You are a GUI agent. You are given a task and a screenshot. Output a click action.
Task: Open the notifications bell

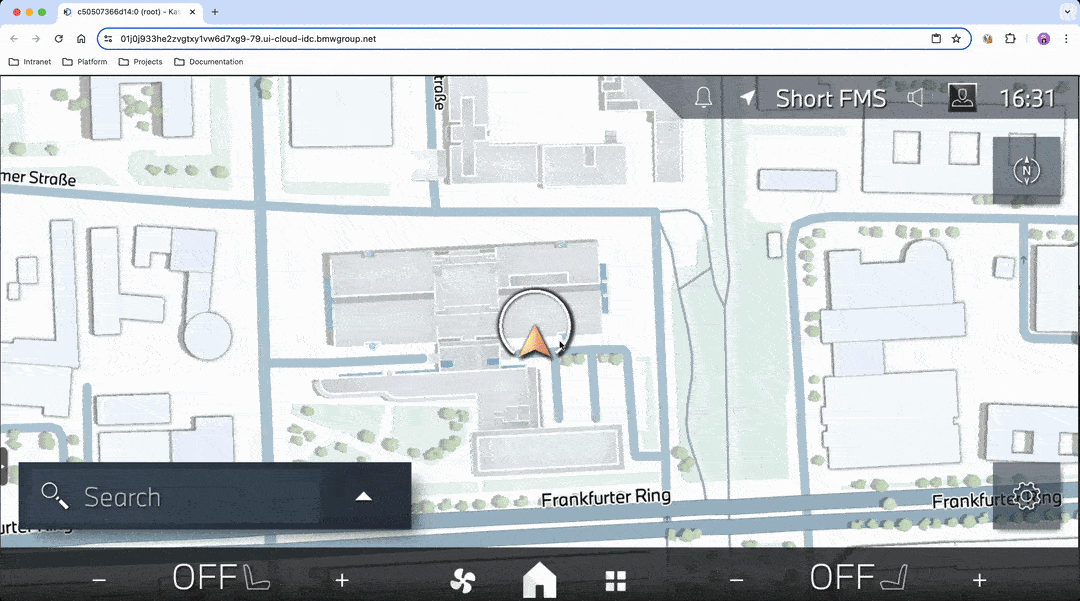703,98
